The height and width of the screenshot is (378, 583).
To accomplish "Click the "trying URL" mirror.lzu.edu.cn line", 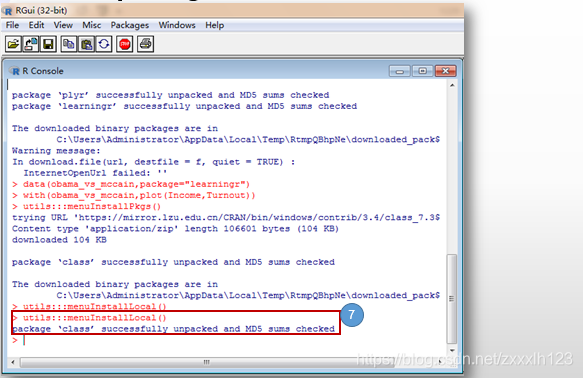I will [x=226, y=217].
